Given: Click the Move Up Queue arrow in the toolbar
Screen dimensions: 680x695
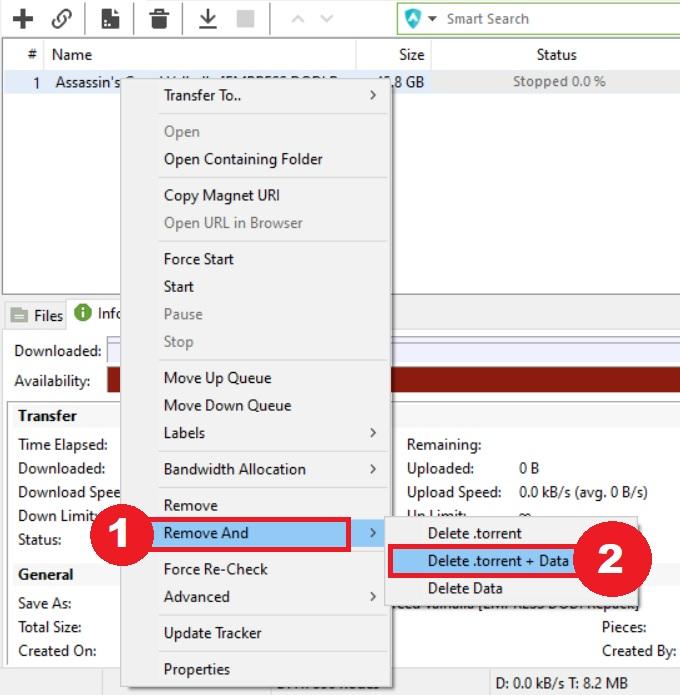Looking at the screenshot, I should pyautogui.click(x=298, y=19).
